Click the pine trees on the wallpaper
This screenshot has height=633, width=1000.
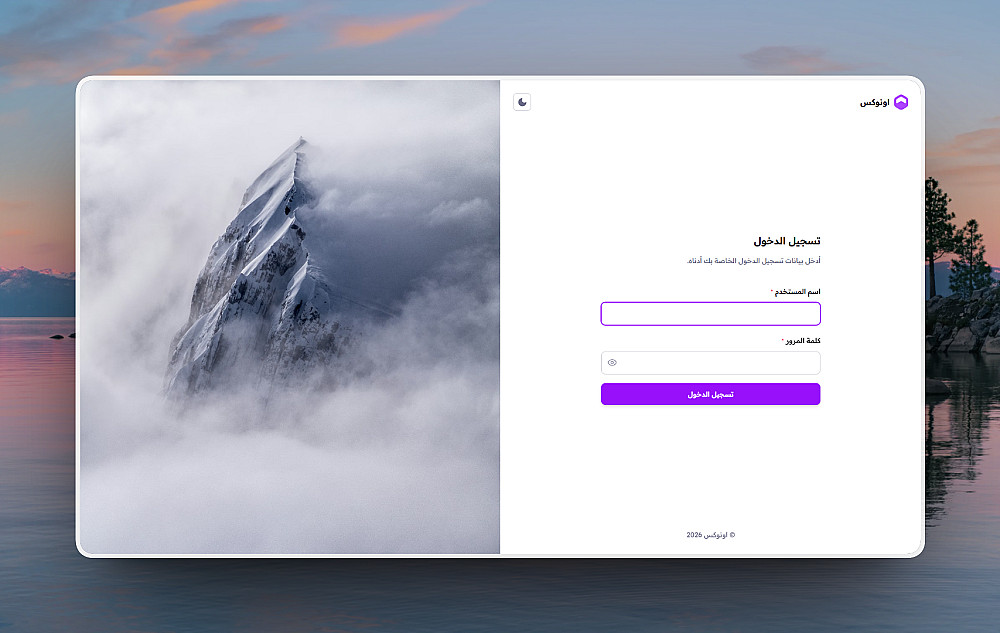pos(957,255)
